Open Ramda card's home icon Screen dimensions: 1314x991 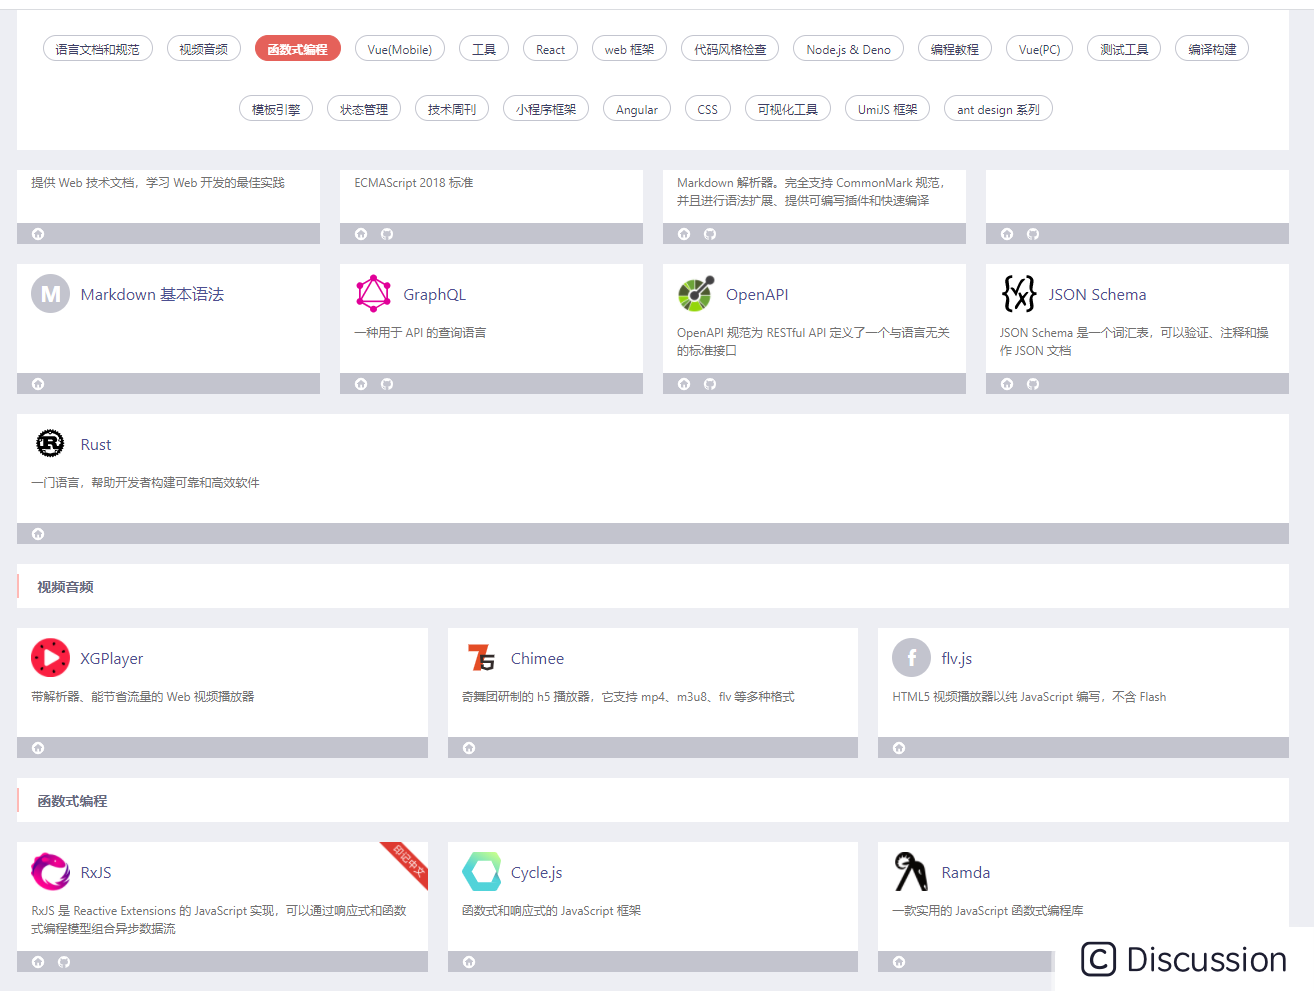899,962
